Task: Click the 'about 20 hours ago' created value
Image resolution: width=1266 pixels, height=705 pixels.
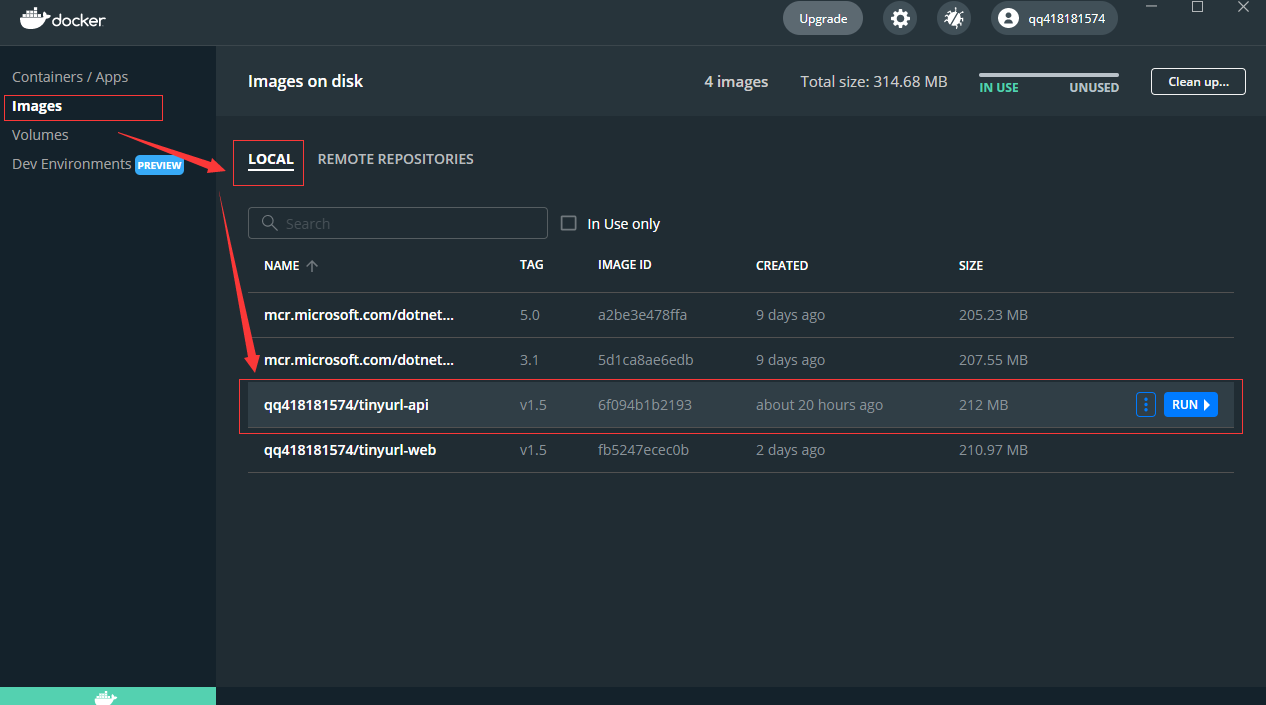Action: click(819, 405)
